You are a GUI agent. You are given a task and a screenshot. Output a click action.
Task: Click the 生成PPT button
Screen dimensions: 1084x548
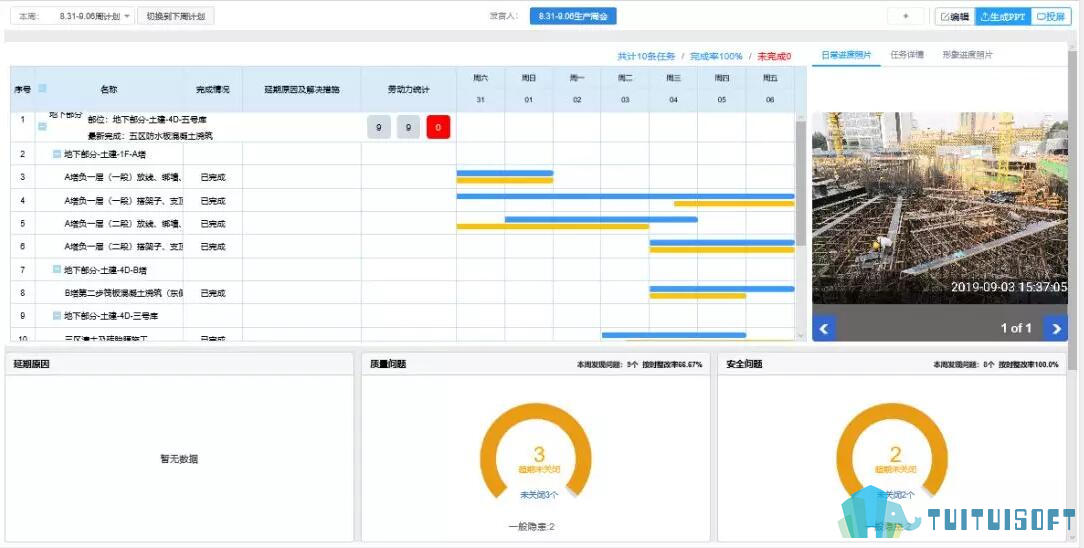[x=1002, y=17]
